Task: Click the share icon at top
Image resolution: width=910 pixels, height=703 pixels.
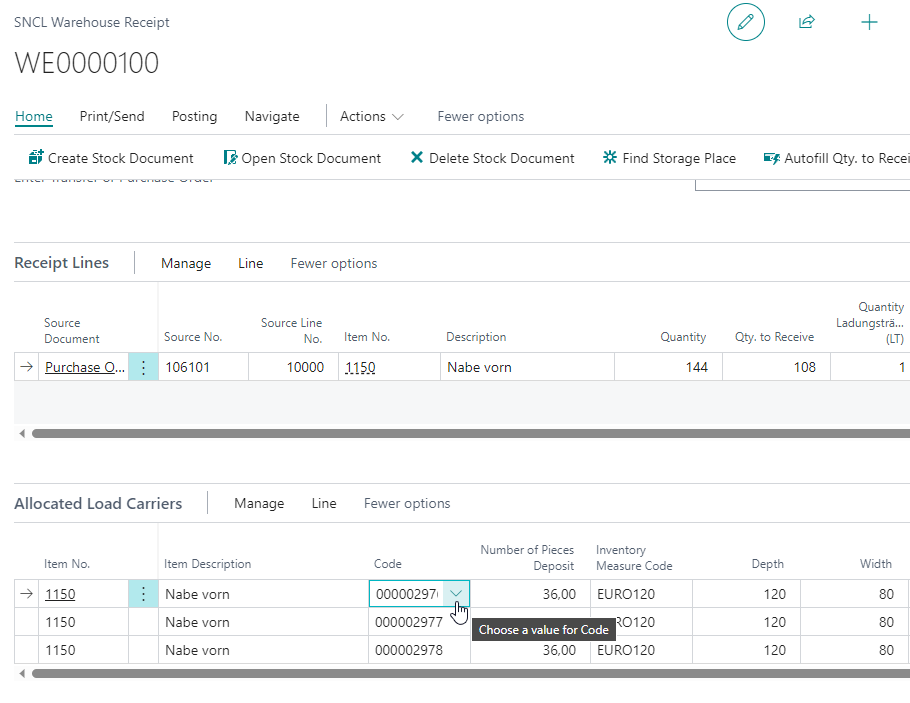Action: coord(806,22)
